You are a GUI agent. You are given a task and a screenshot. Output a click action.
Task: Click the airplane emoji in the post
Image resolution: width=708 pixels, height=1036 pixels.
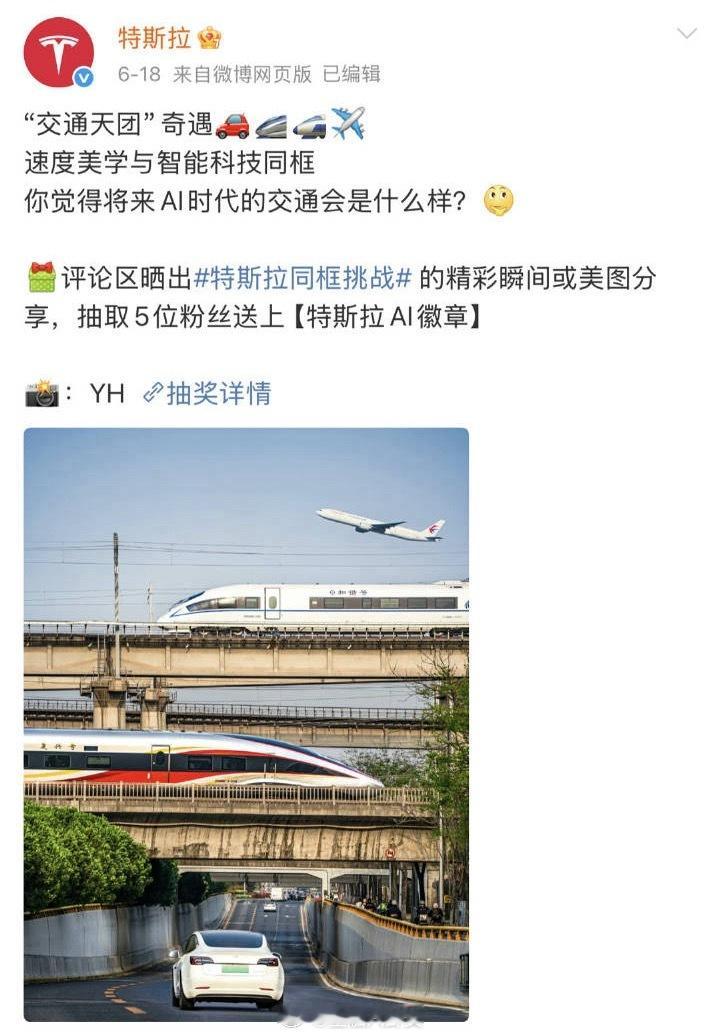tap(348, 124)
